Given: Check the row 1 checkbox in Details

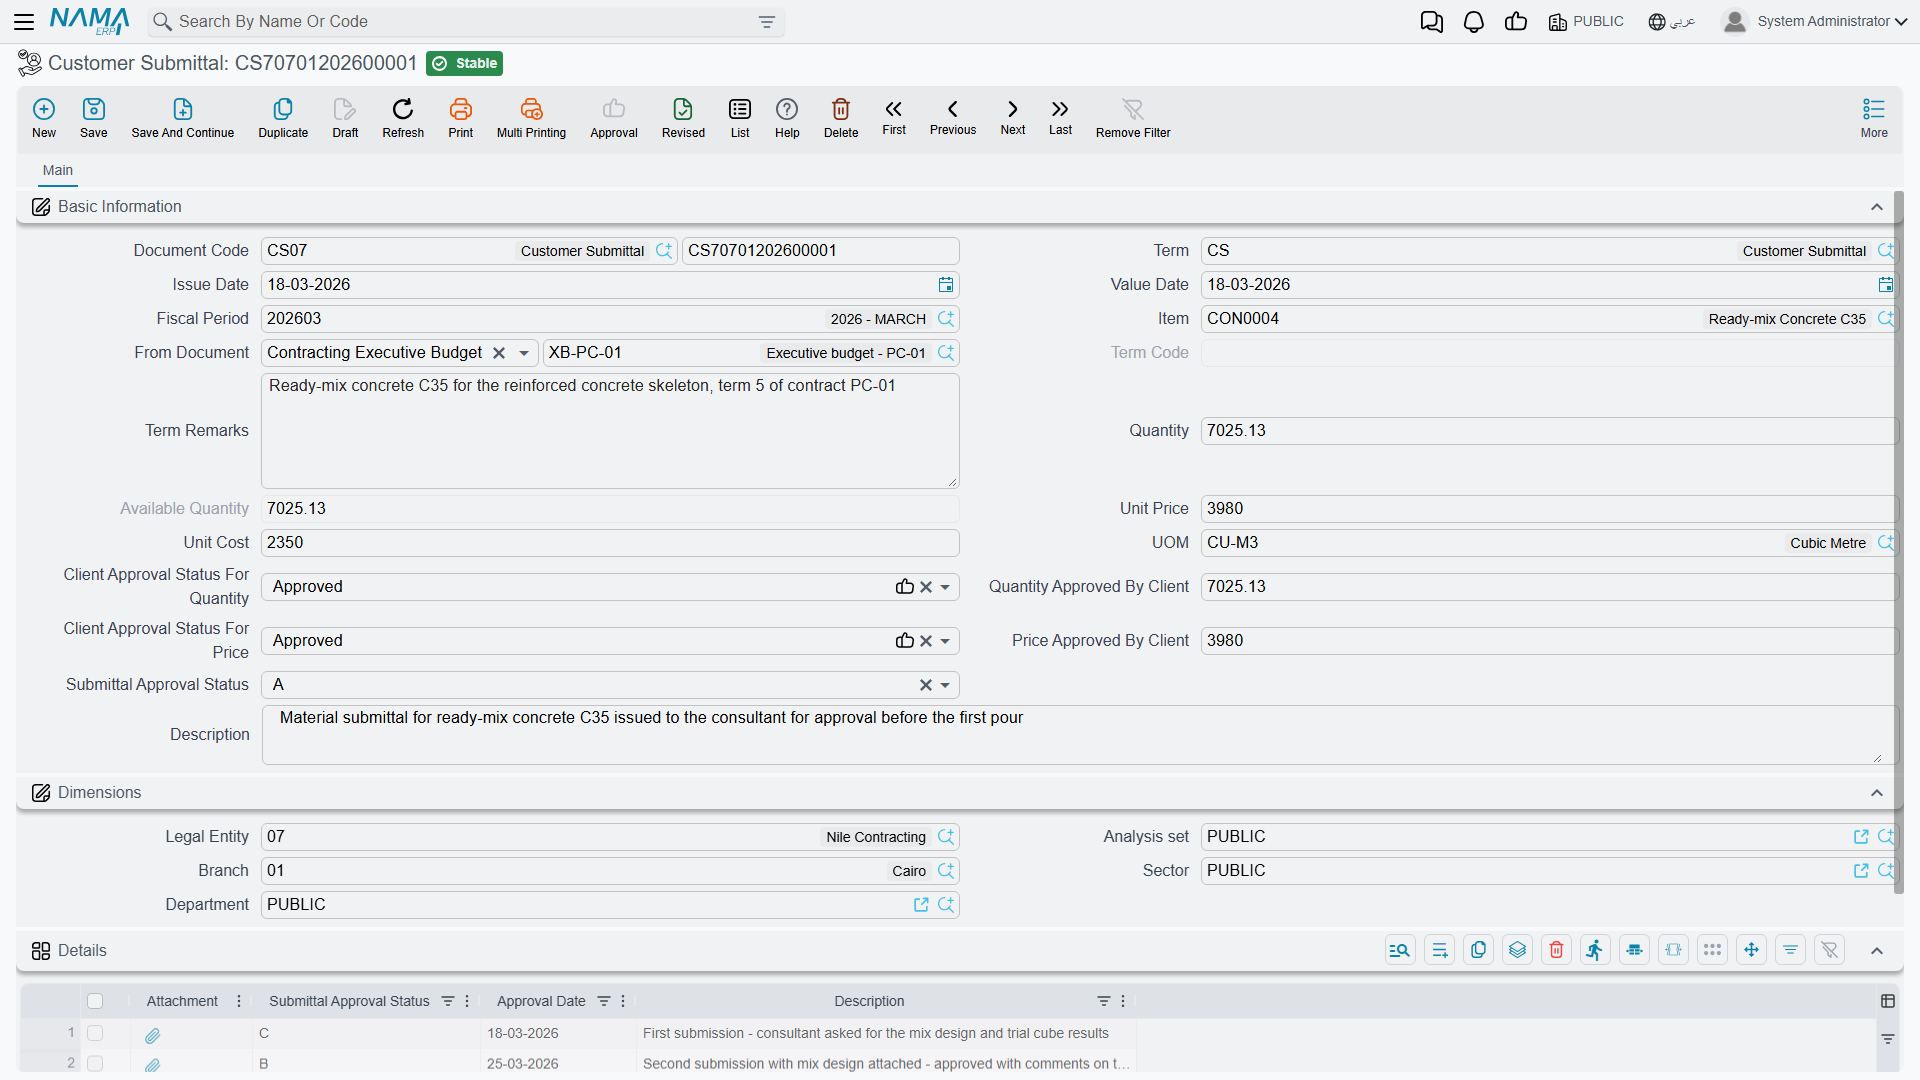Looking at the screenshot, I should point(95,1033).
